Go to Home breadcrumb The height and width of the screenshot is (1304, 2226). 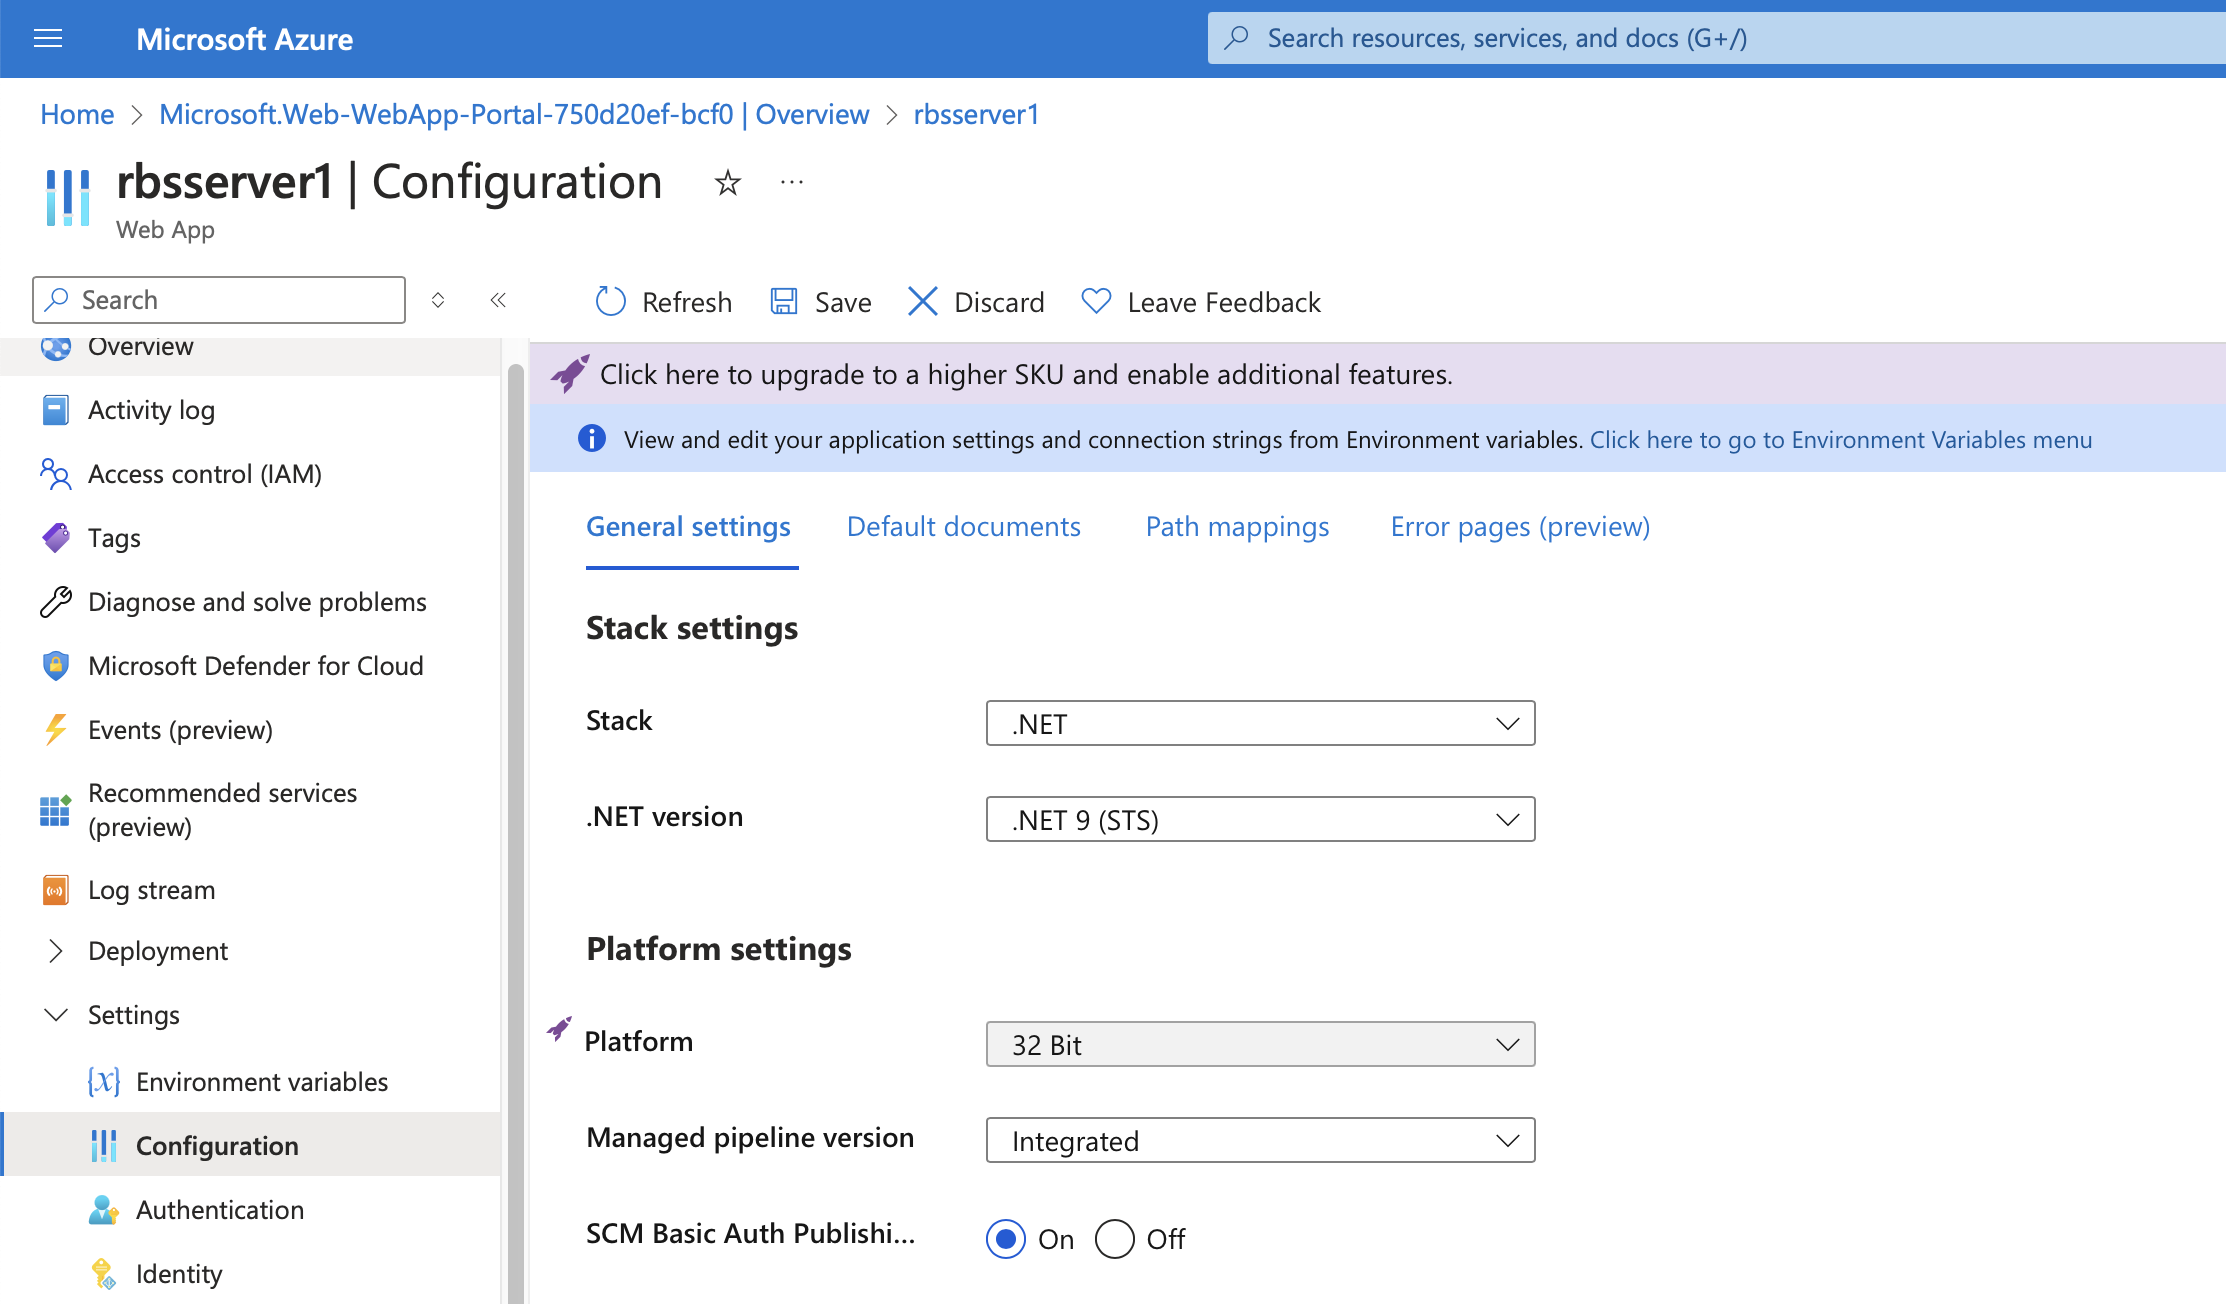pyautogui.click(x=77, y=114)
